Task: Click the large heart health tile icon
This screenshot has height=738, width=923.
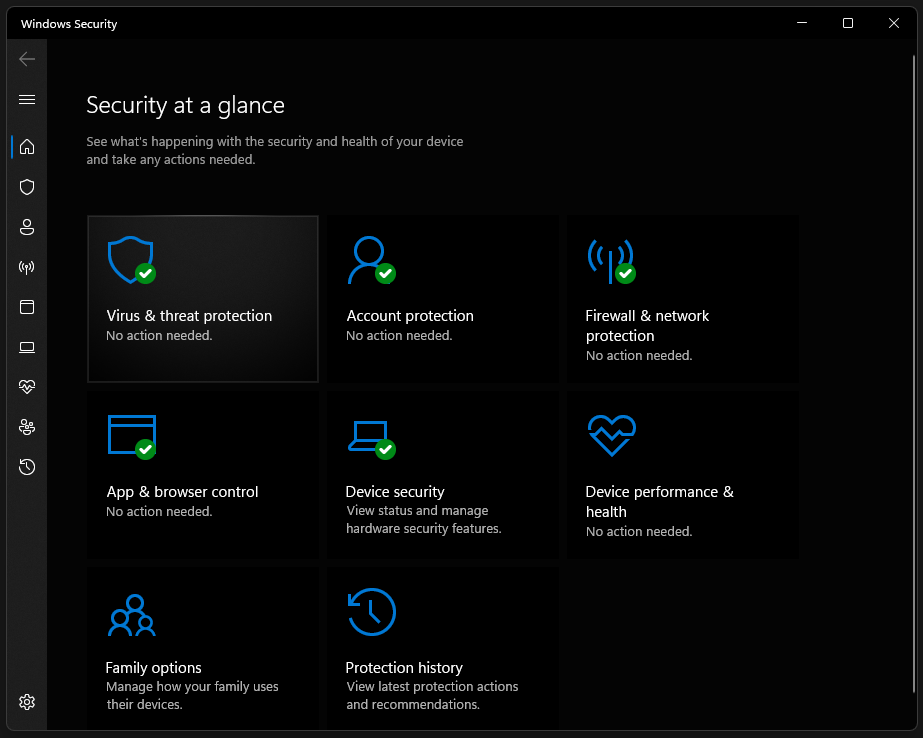Action: [612, 436]
